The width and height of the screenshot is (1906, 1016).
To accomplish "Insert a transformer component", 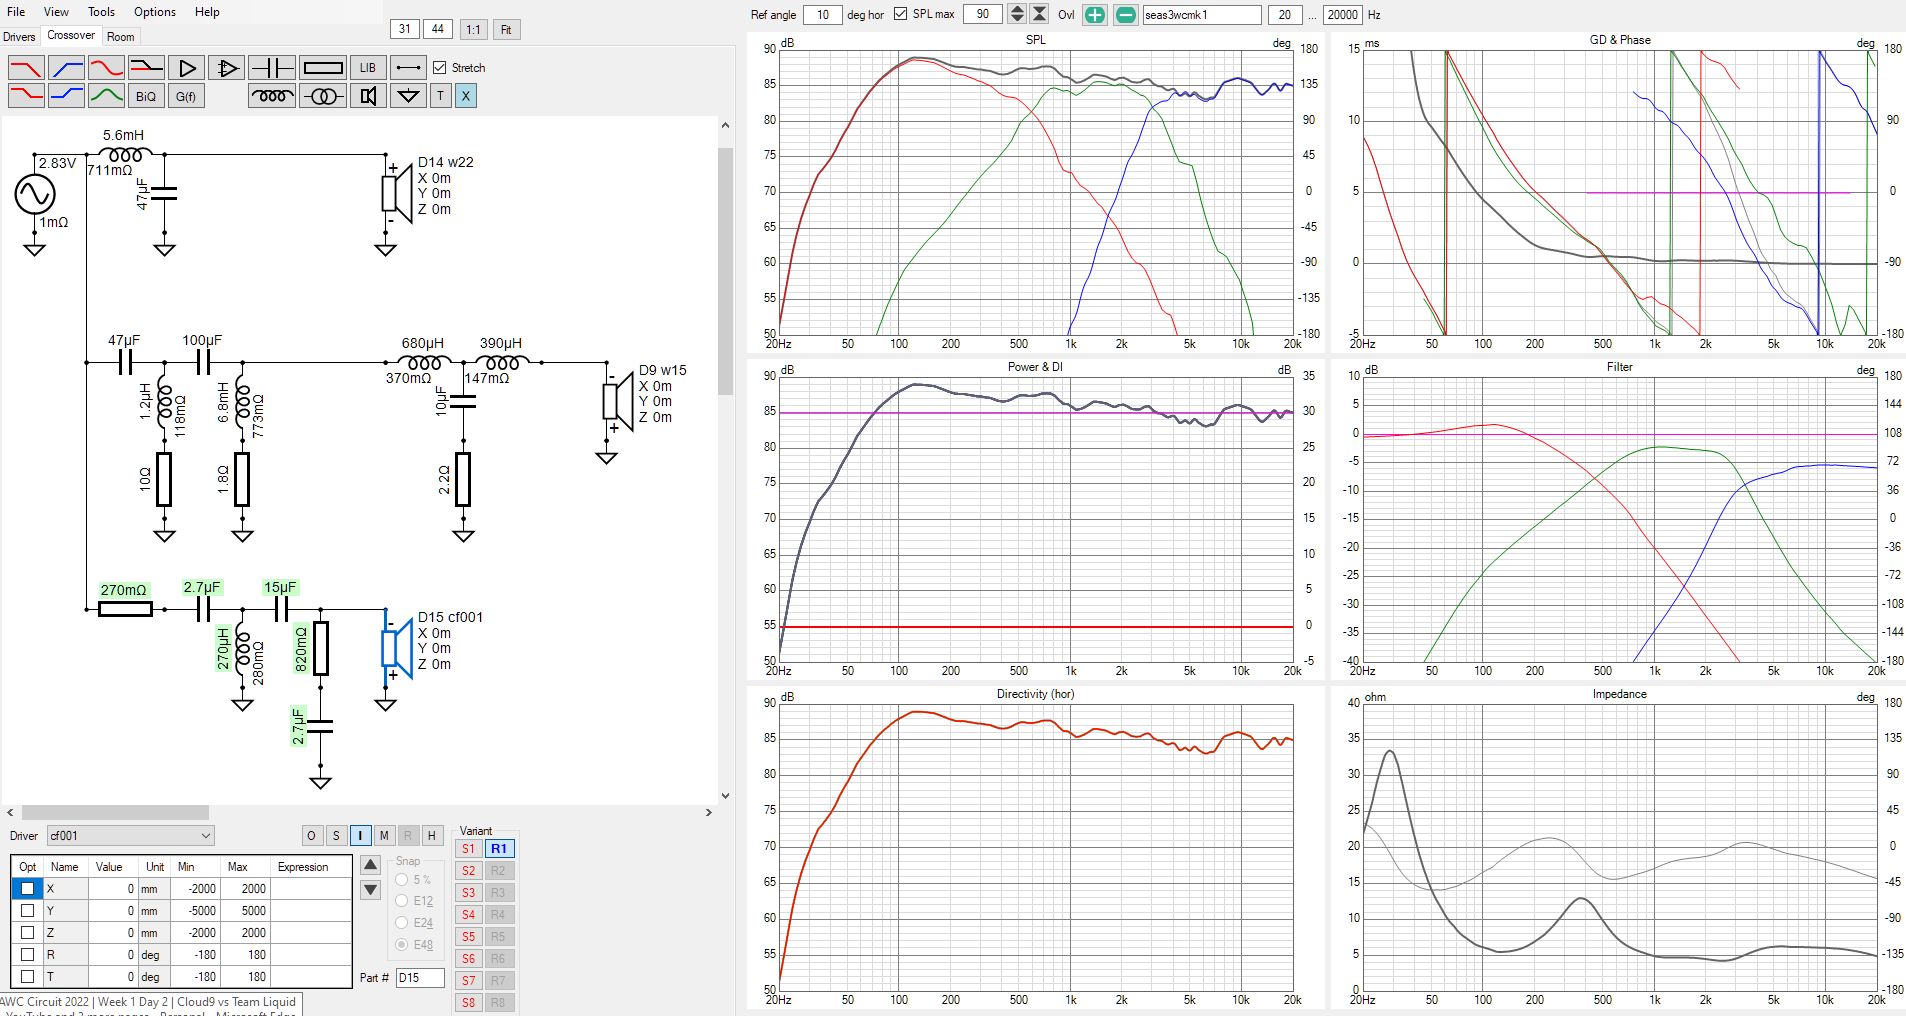I will pyautogui.click(x=323, y=96).
